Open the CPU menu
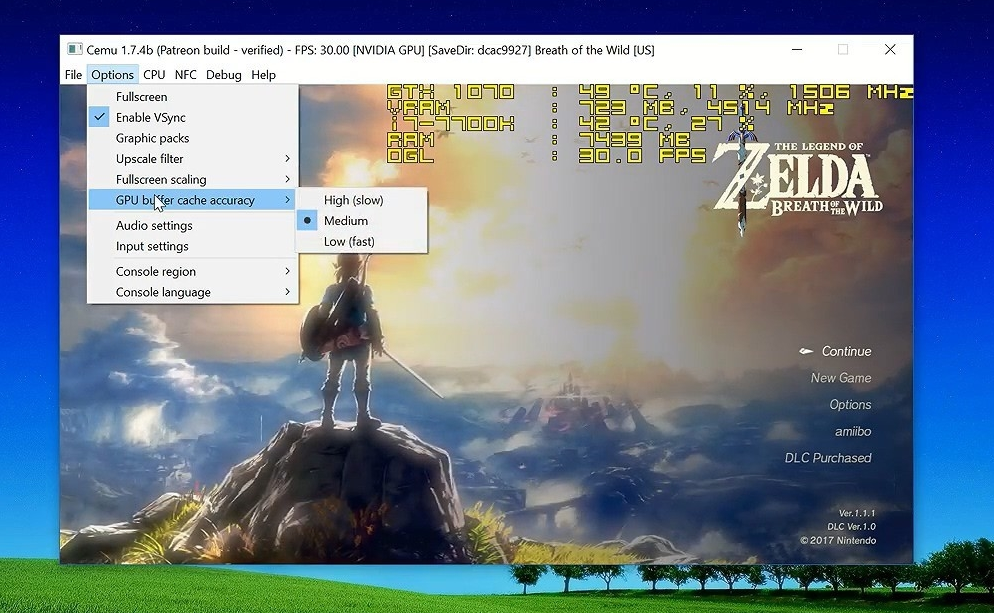 (x=154, y=75)
